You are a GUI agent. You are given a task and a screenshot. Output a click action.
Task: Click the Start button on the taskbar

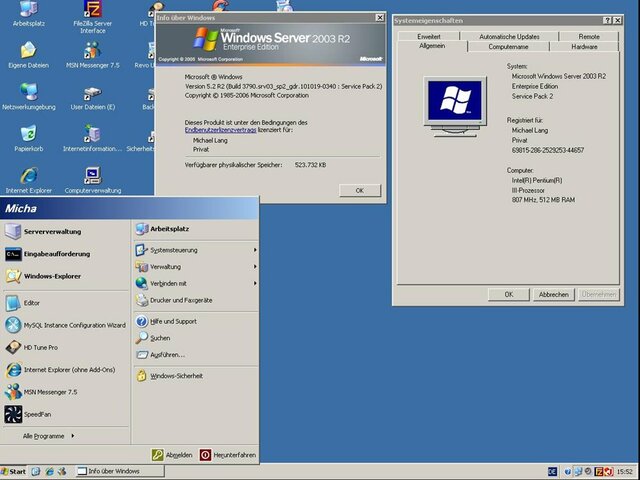tap(13, 471)
